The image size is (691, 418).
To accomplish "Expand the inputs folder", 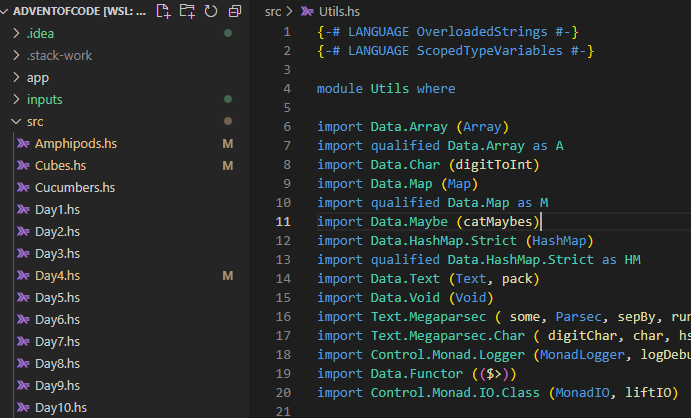I will pos(16,99).
